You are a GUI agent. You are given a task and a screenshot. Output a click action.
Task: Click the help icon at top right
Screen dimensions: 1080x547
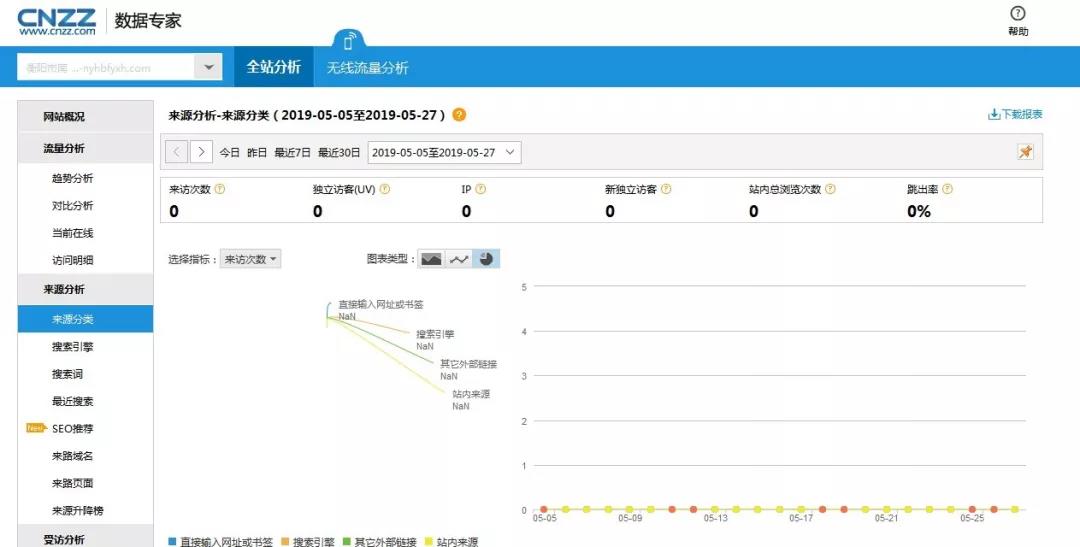[x=1018, y=14]
